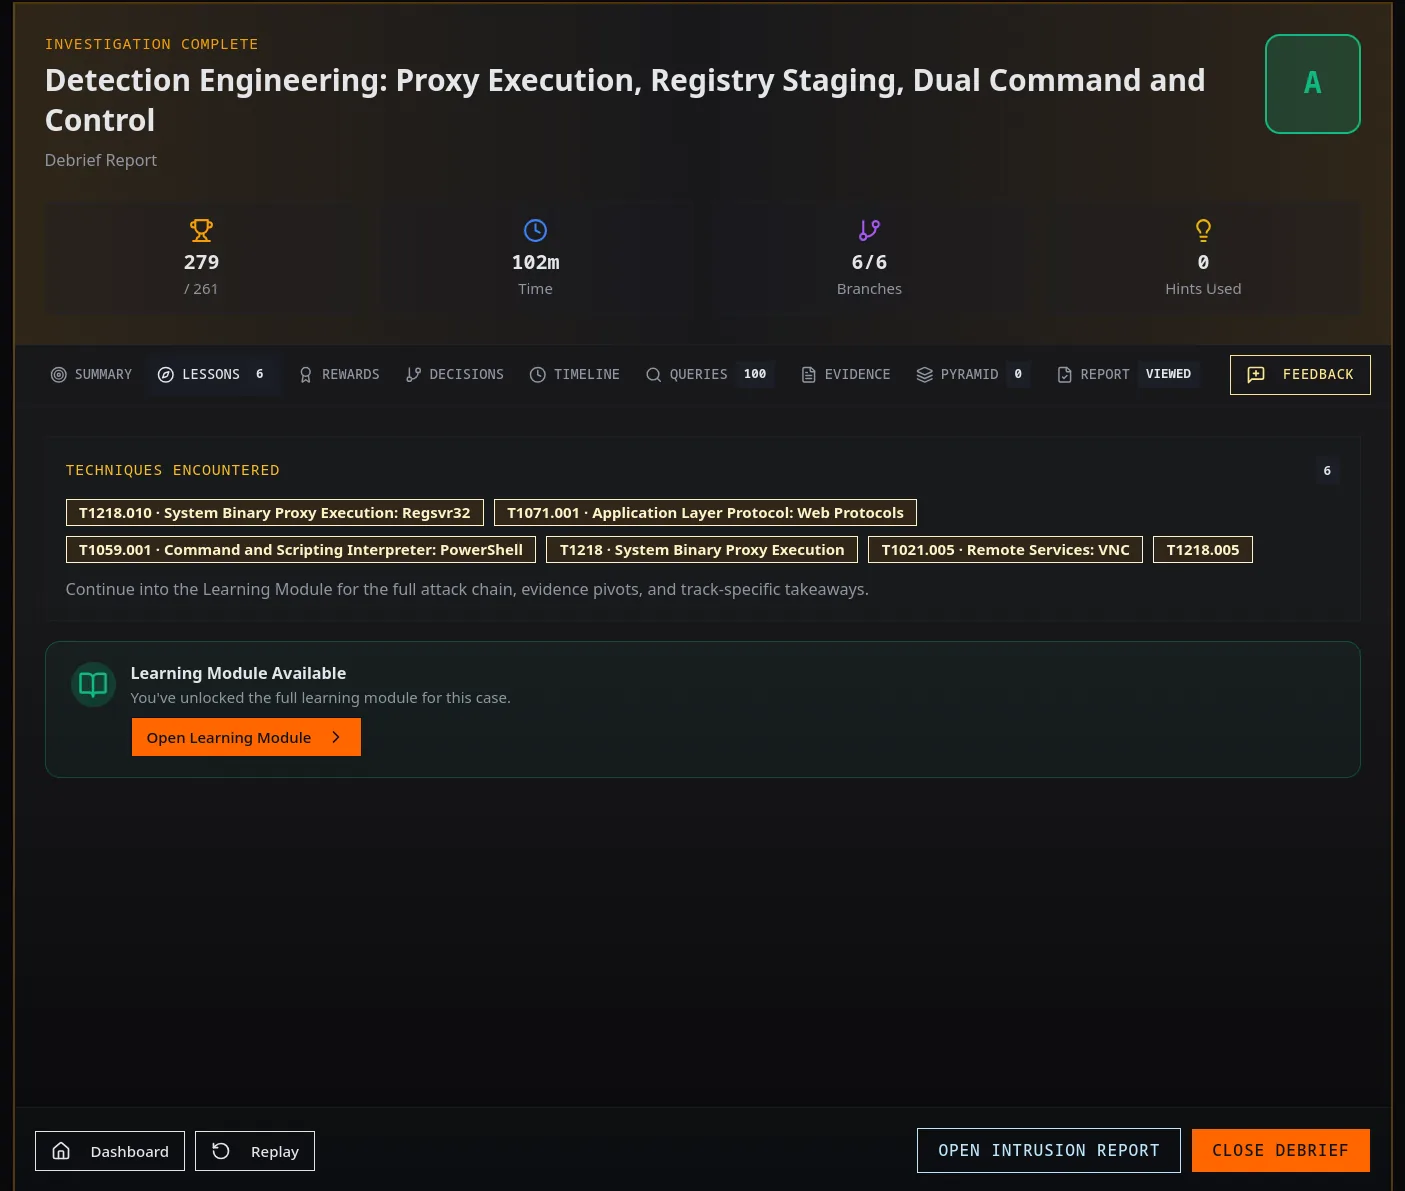Select the T1071.001 Web Protocols technique tag
The width and height of the screenshot is (1405, 1191).
tap(705, 513)
